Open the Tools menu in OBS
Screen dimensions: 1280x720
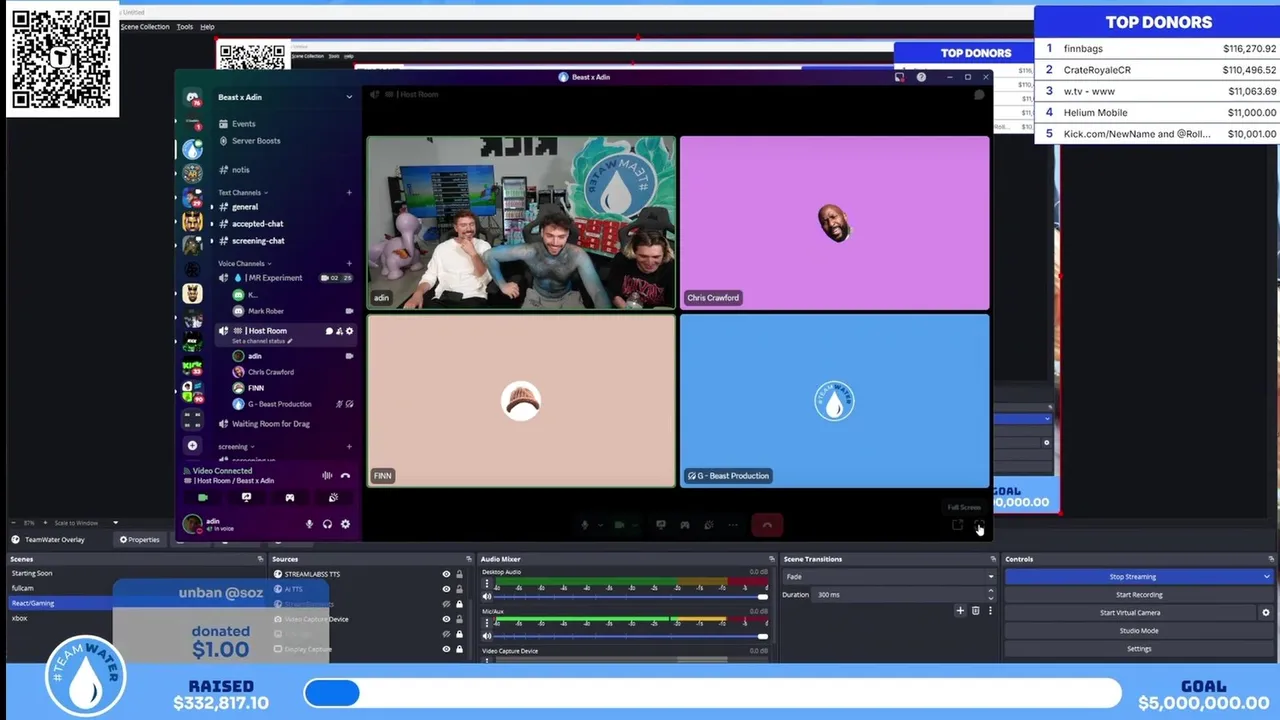click(x=185, y=27)
